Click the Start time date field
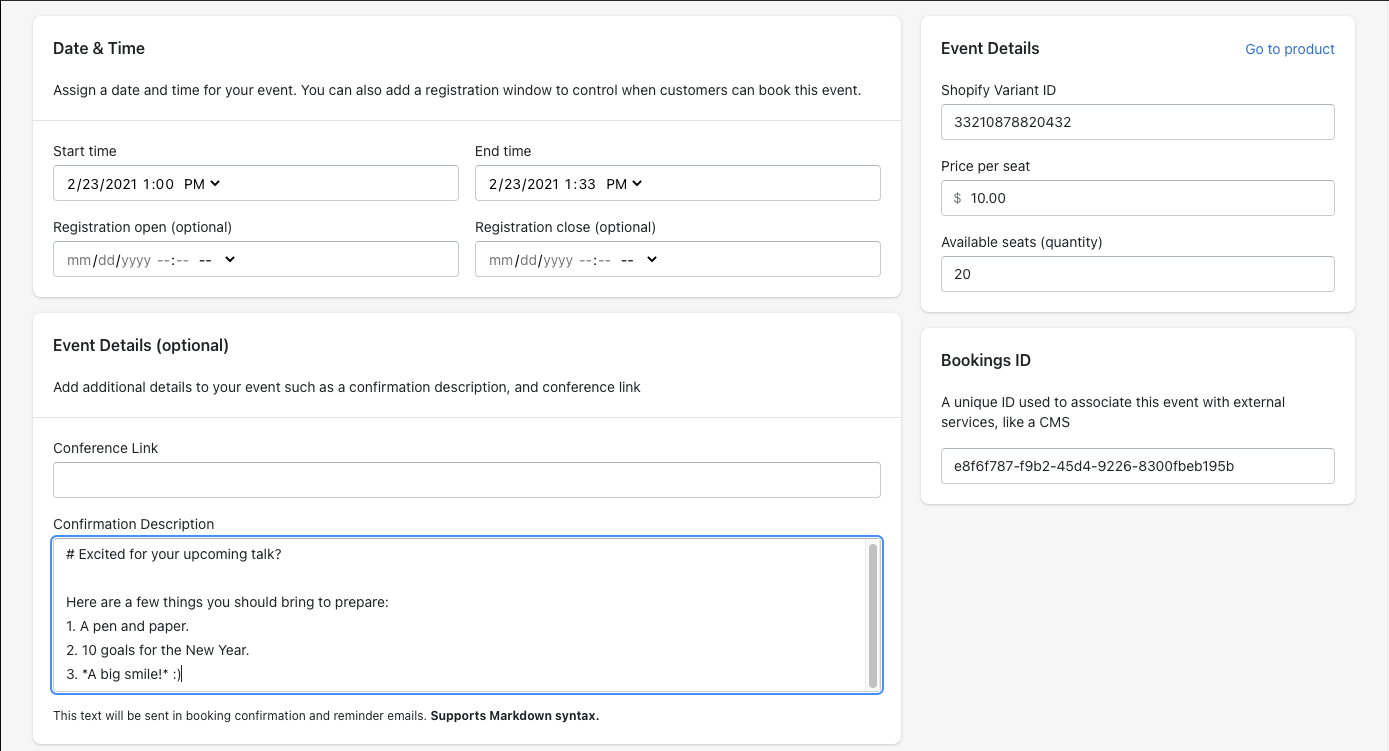The height and width of the screenshot is (751, 1389). (x=255, y=183)
